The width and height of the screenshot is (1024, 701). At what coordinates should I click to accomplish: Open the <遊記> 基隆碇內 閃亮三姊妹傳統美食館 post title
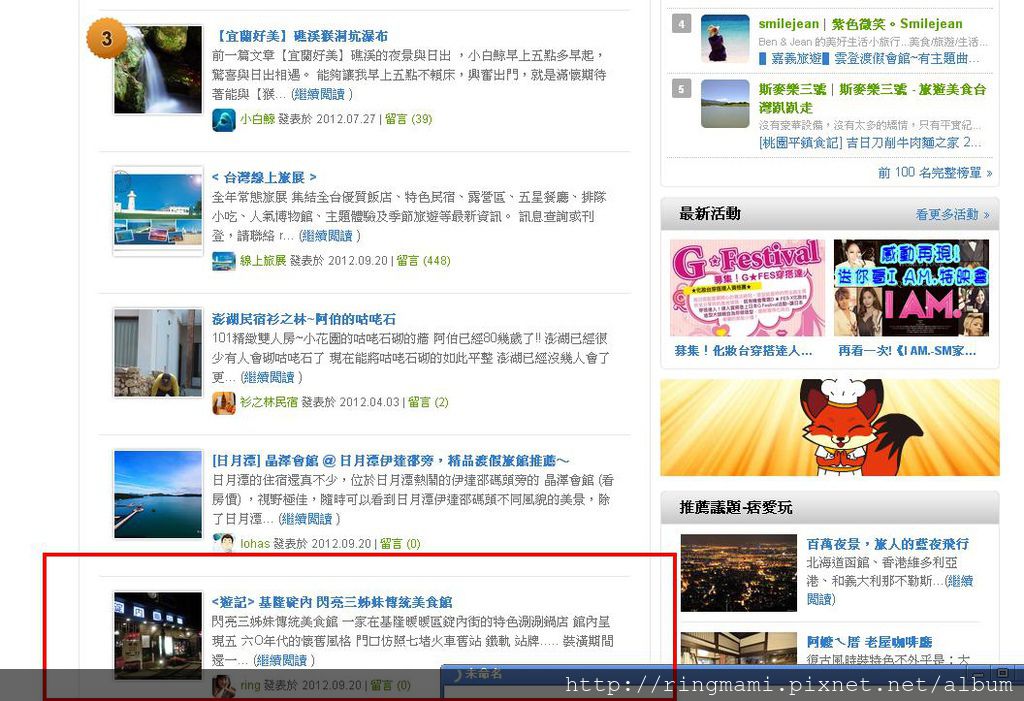332,602
